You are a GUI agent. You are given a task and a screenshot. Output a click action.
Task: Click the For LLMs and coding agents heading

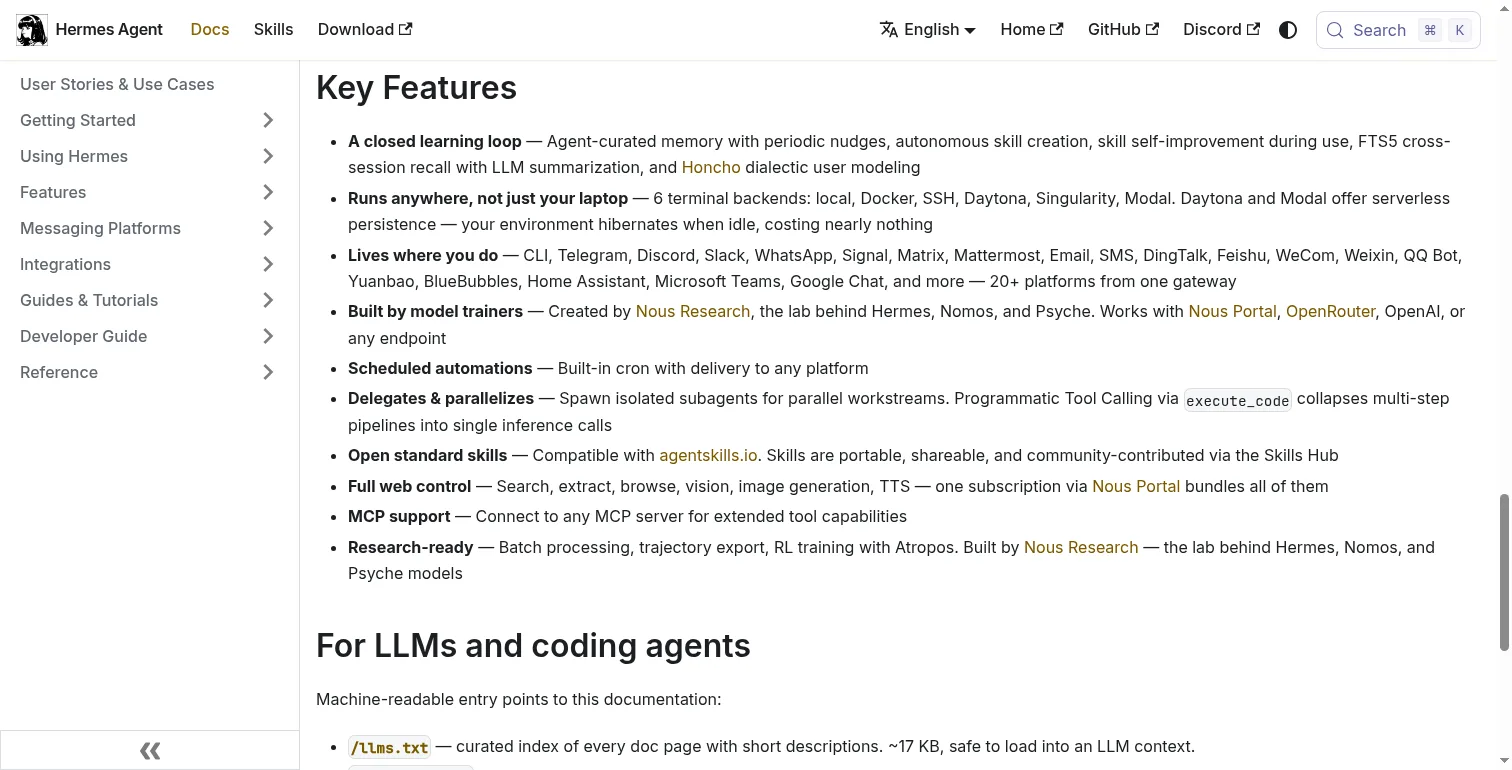coord(533,646)
